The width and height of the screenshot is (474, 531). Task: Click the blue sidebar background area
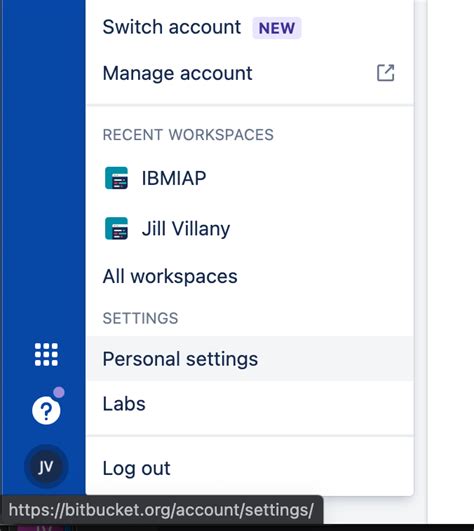[43, 169]
